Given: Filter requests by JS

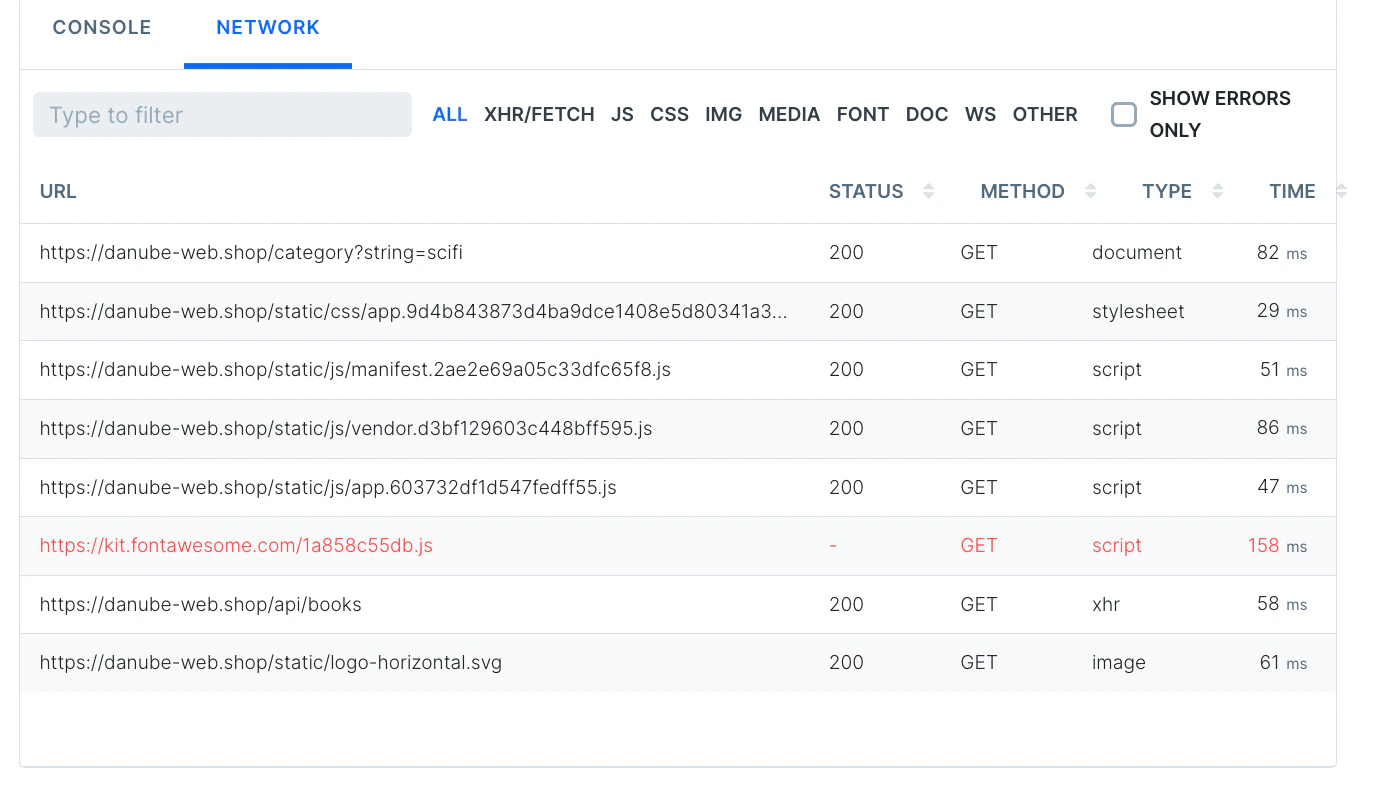Looking at the screenshot, I should (622, 114).
